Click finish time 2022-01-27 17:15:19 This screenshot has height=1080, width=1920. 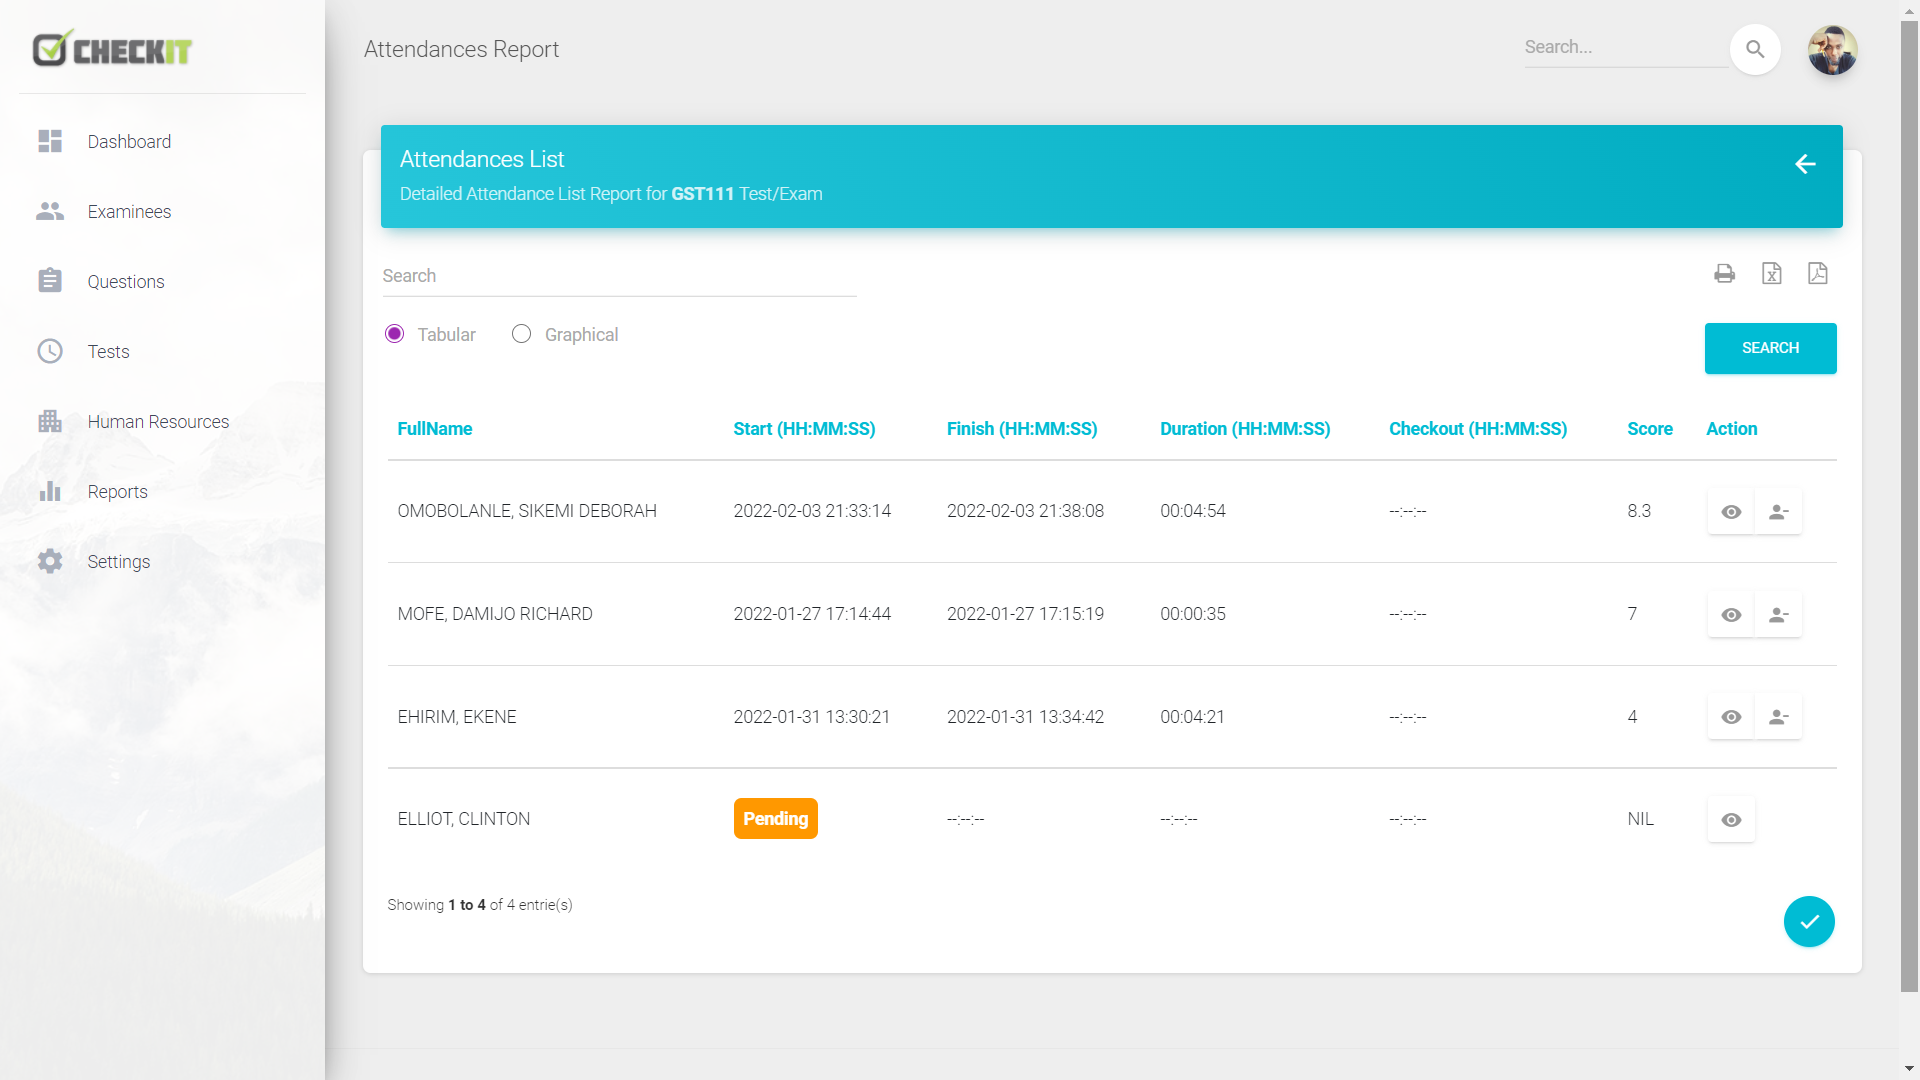click(1025, 614)
